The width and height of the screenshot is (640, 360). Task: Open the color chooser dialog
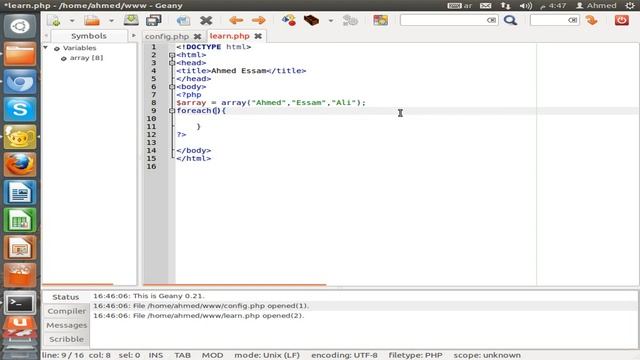pos(380,20)
